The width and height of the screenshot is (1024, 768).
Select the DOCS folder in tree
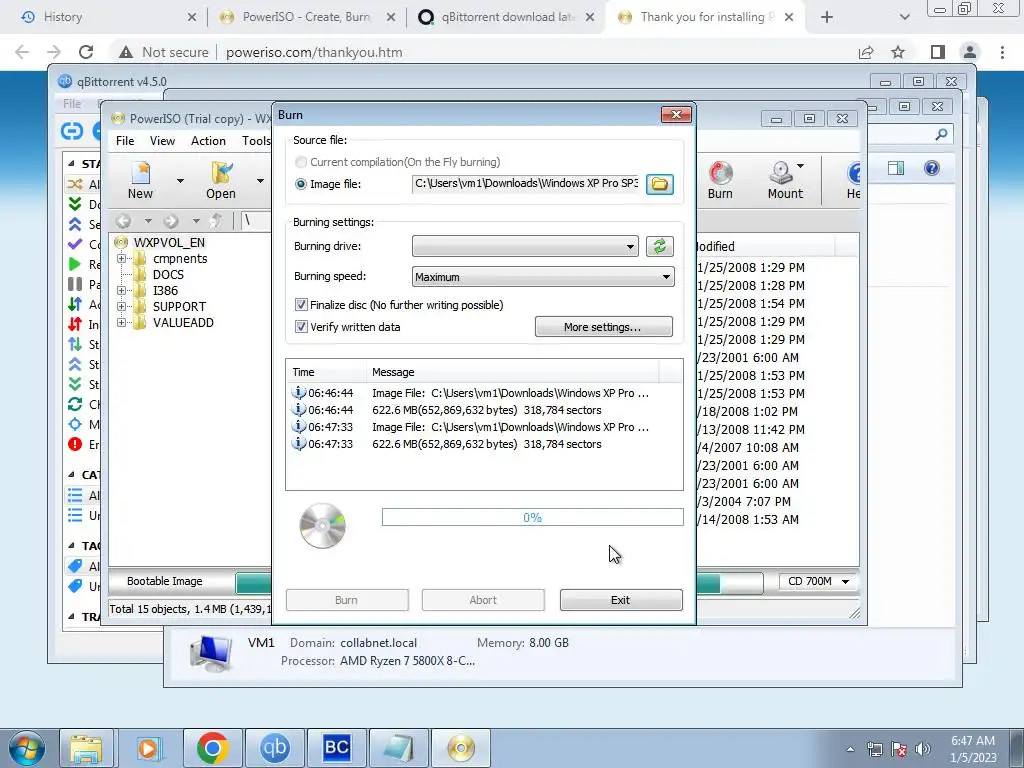(168, 275)
